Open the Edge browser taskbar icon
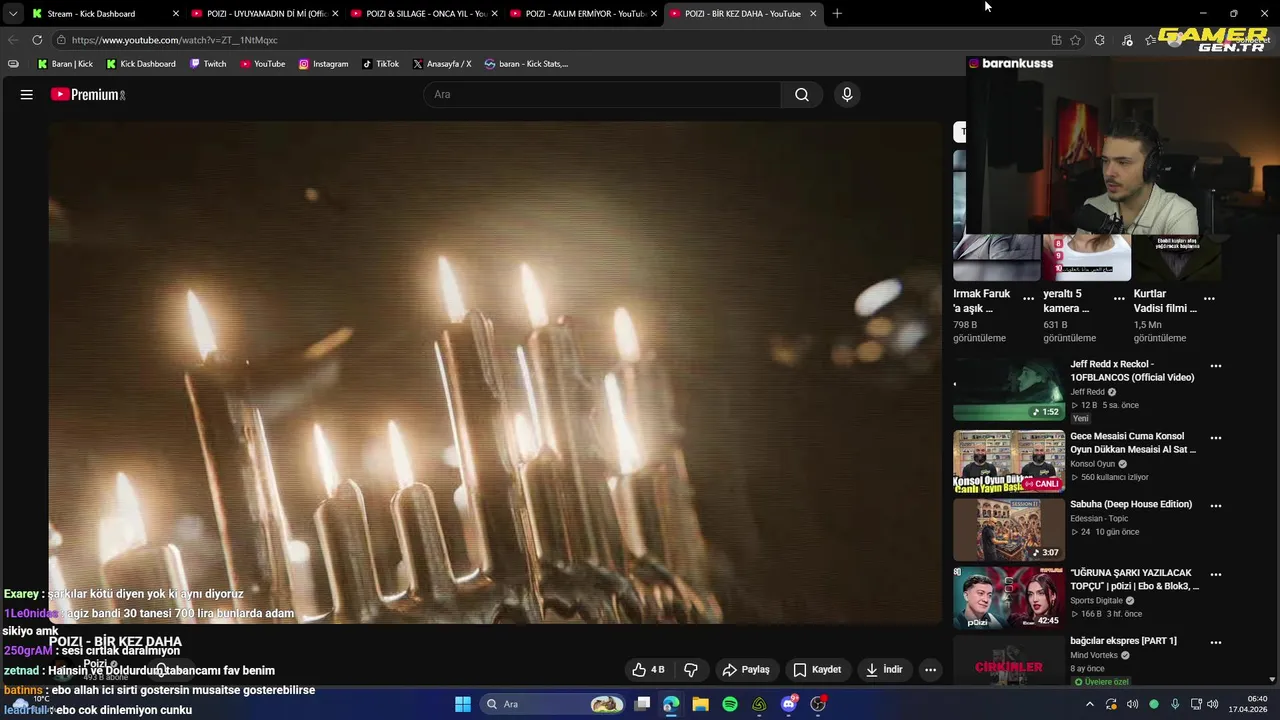Screen dimensions: 1280x720 click(671, 704)
